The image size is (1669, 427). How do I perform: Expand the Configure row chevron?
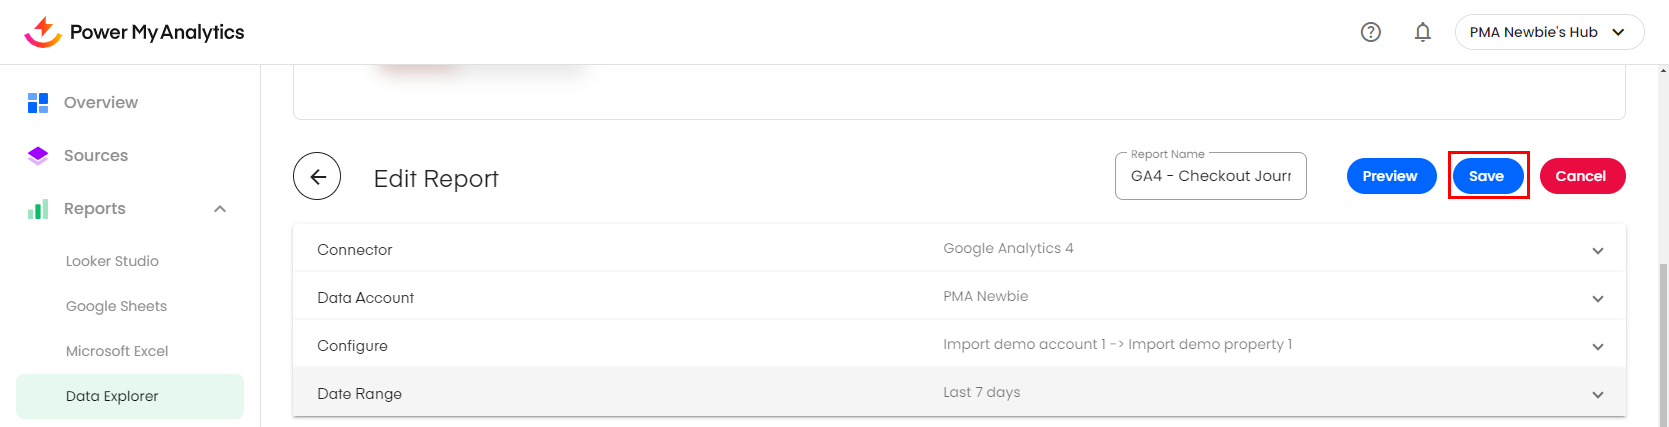pyautogui.click(x=1598, y=346)
